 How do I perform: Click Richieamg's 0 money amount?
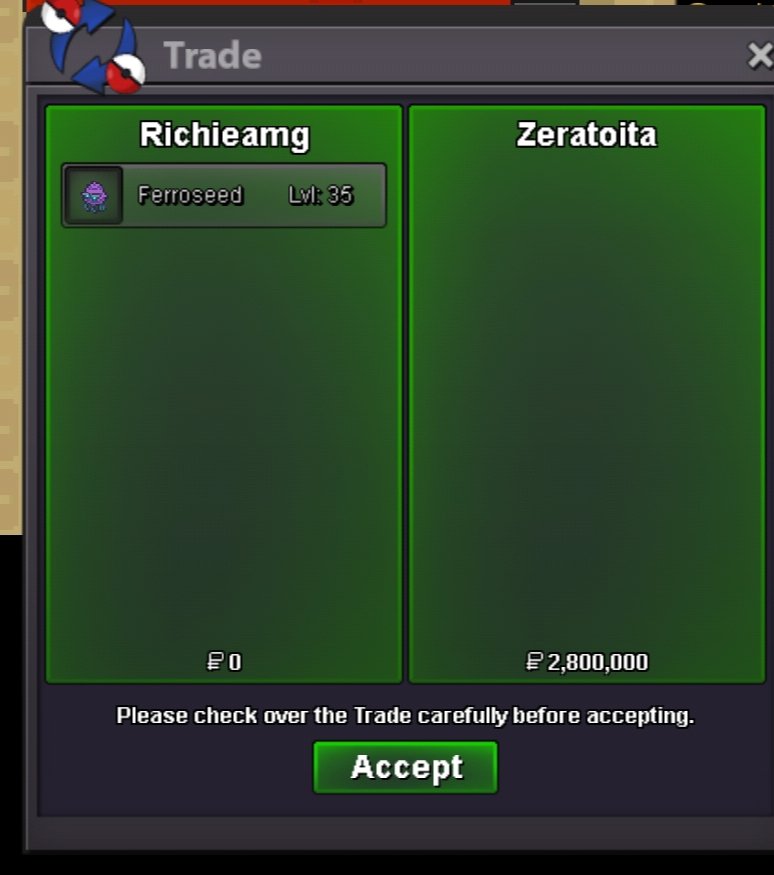click(x=235, y=662)
